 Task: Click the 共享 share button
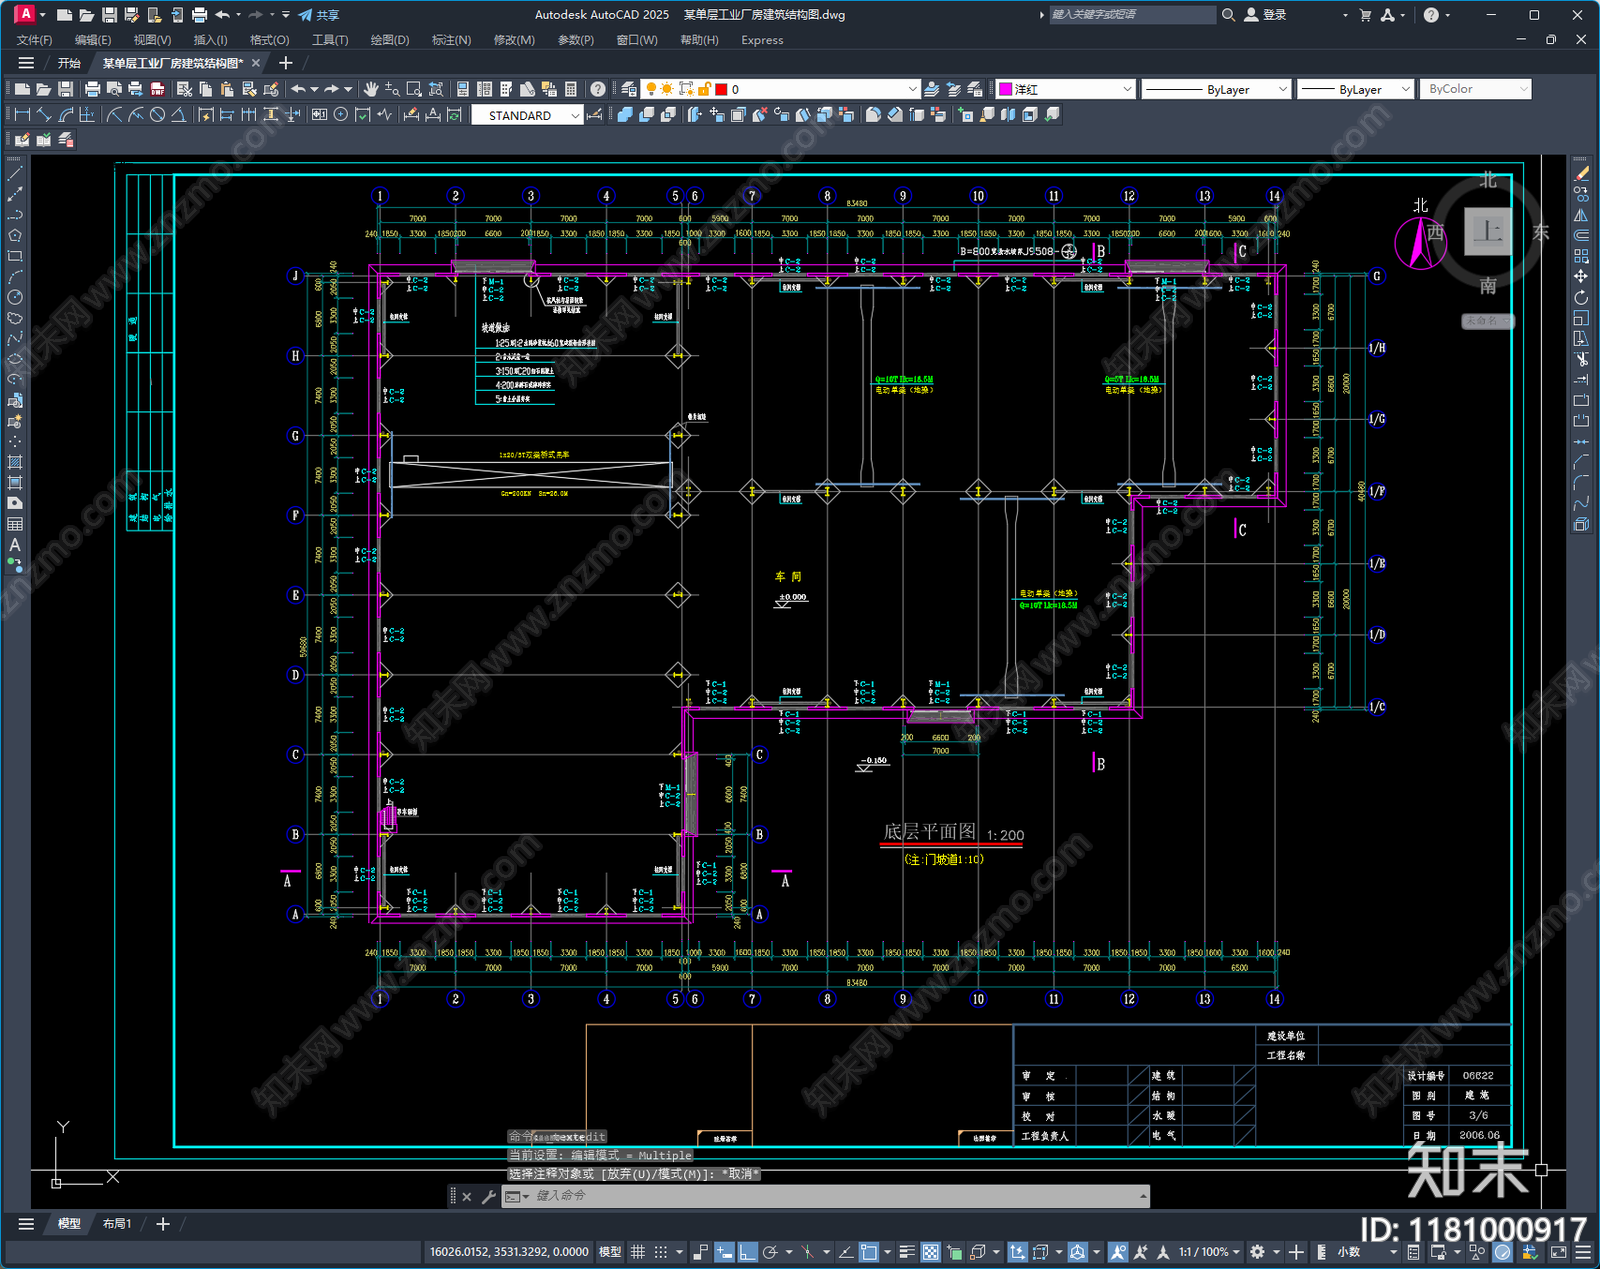coord(320,15)
